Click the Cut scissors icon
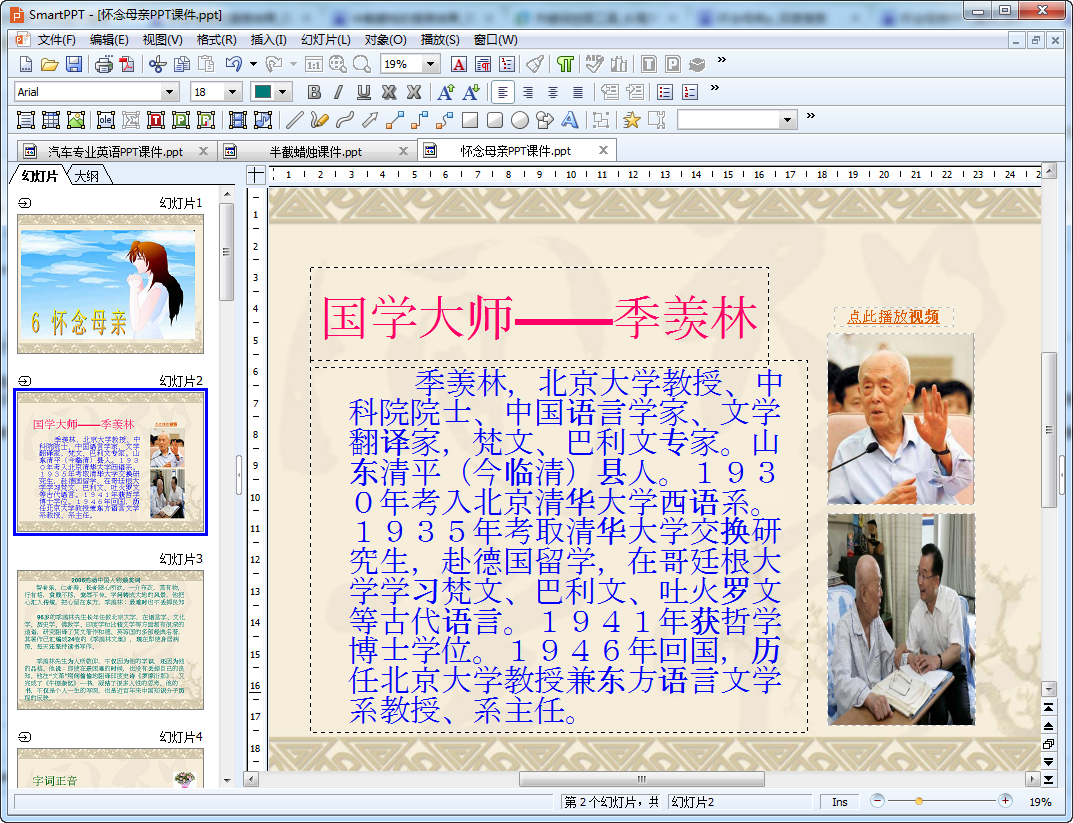Screen dimensions: 1073x823 pos(157,64)
